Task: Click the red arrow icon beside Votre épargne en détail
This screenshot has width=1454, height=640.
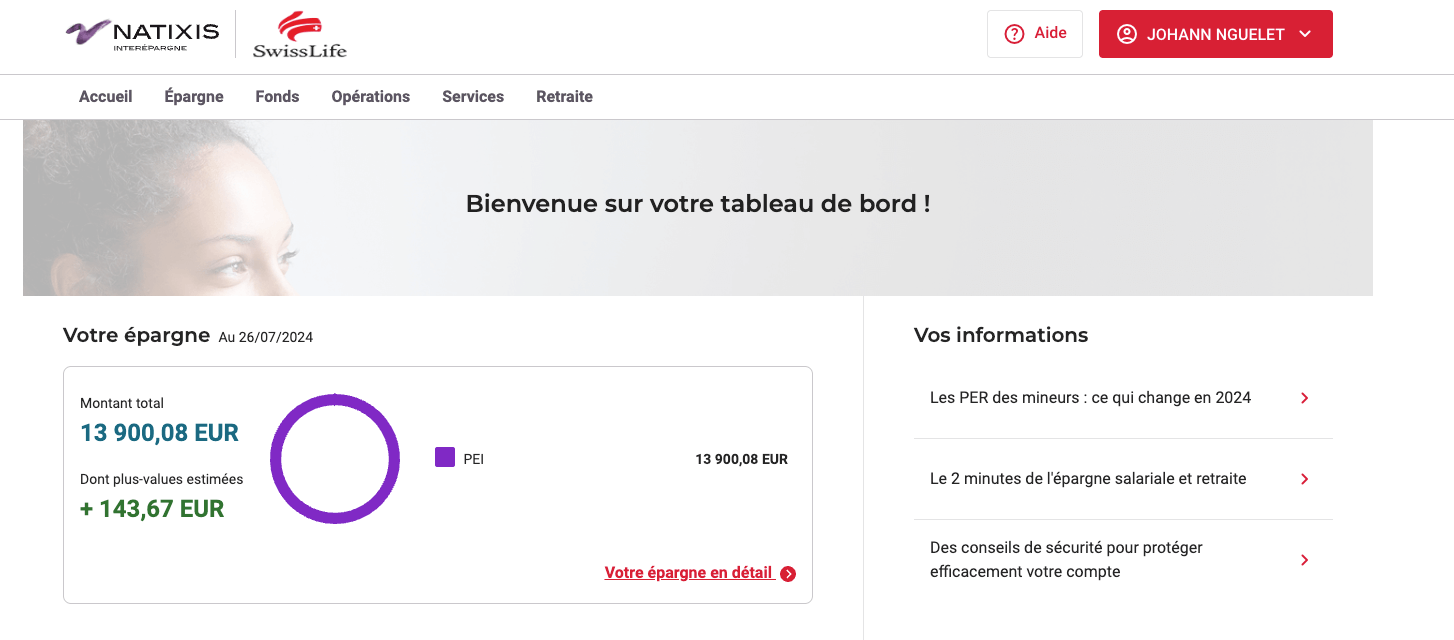Action: tap(788, 574)
